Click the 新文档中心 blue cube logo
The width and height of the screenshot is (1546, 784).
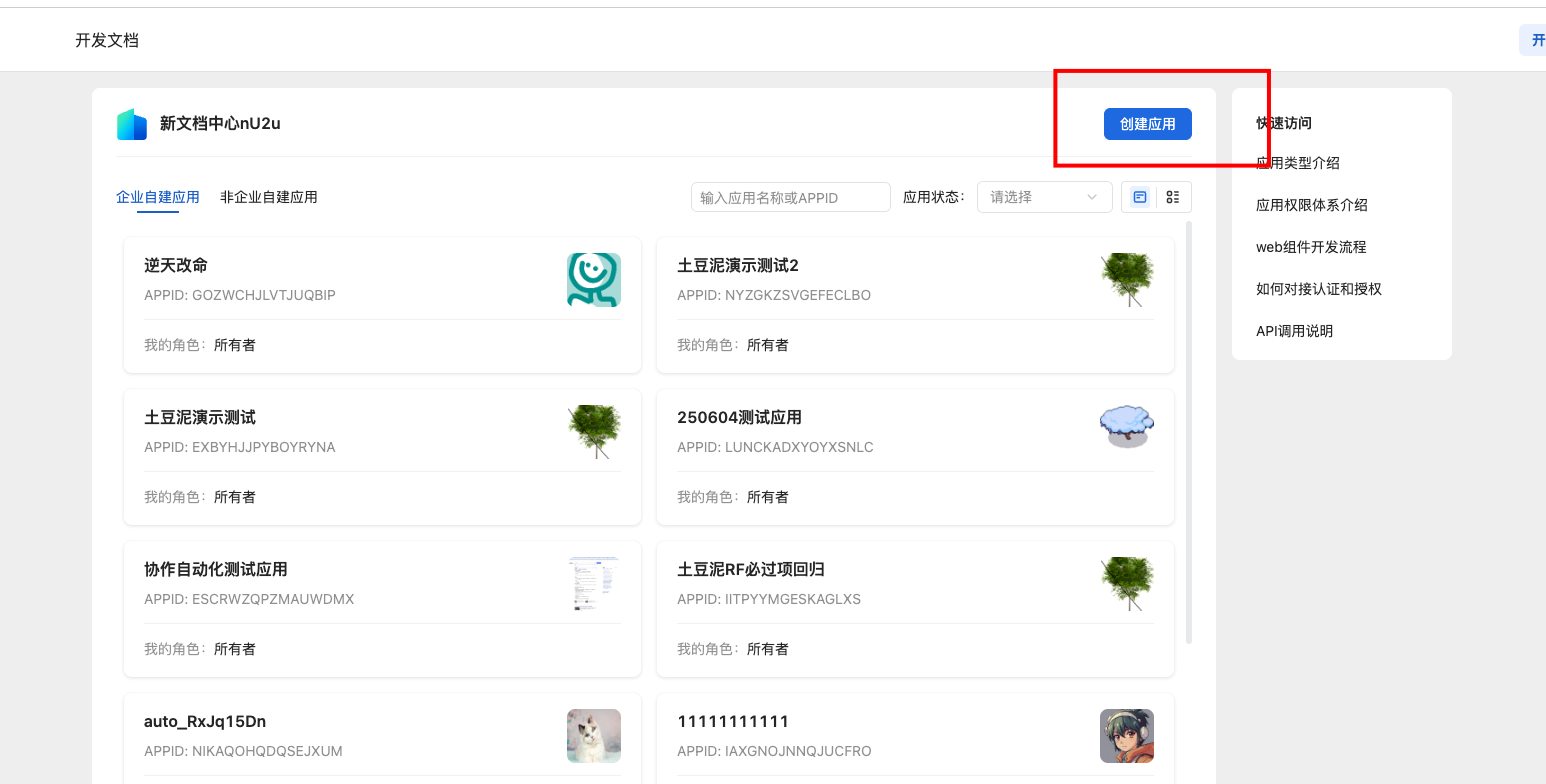[x=132, y=124]
